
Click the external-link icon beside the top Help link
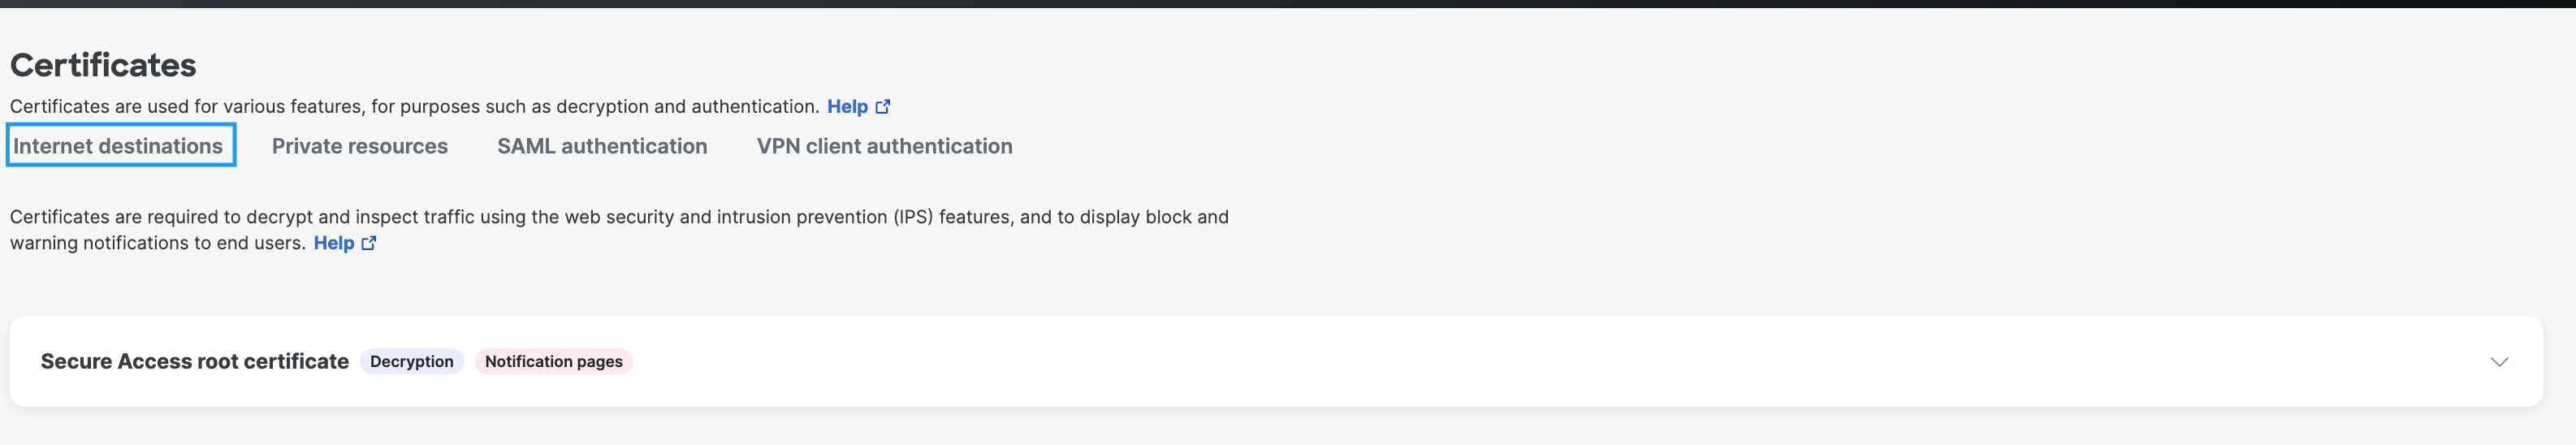[882, 106]
